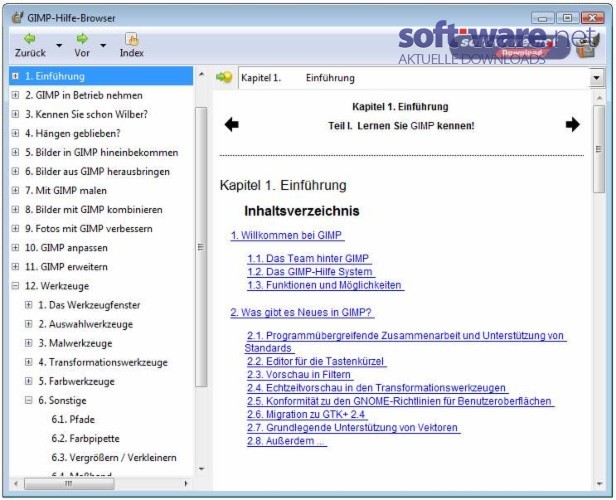The width and height of the screenshot is (616, 500).
Task: Open link 2.5. Konformität zu den GNOME-Richtlinien
Action: click(x=400, y=401)
